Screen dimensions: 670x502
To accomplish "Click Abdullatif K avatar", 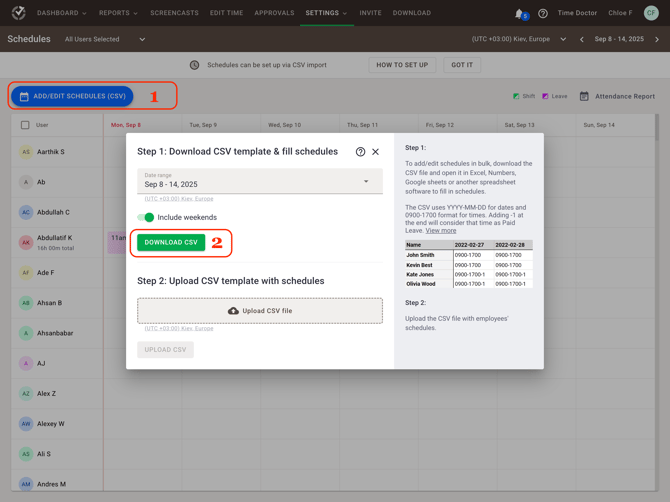I will click(x=26, y=242).
